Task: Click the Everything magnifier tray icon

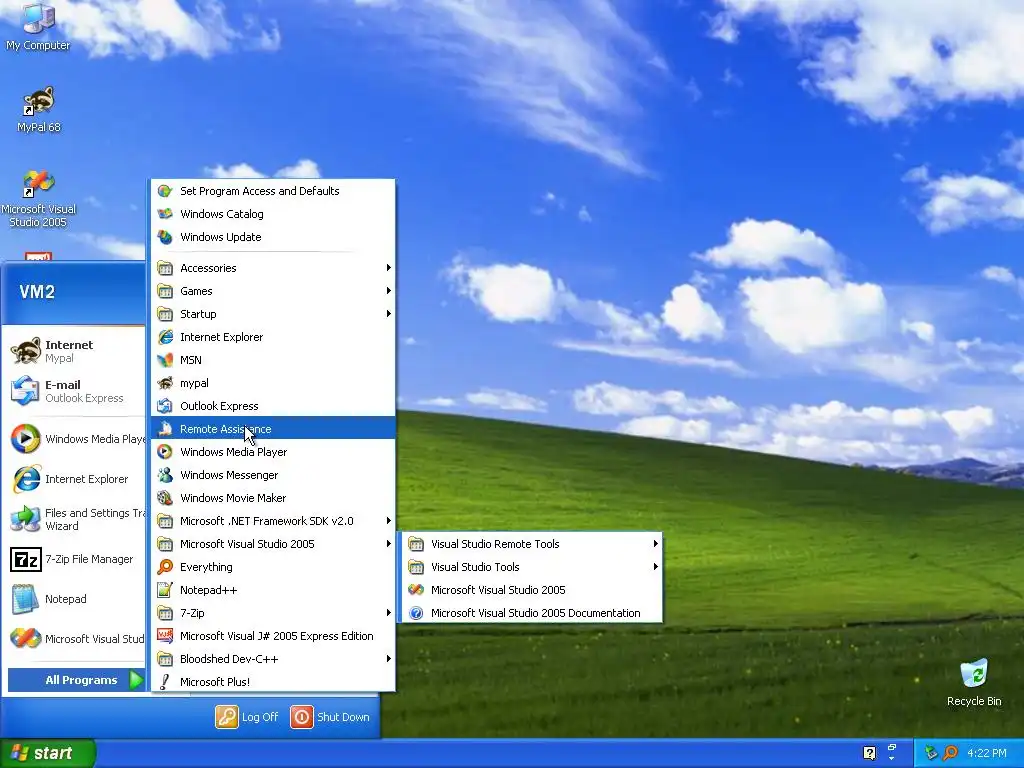Action: click(950, 753)
